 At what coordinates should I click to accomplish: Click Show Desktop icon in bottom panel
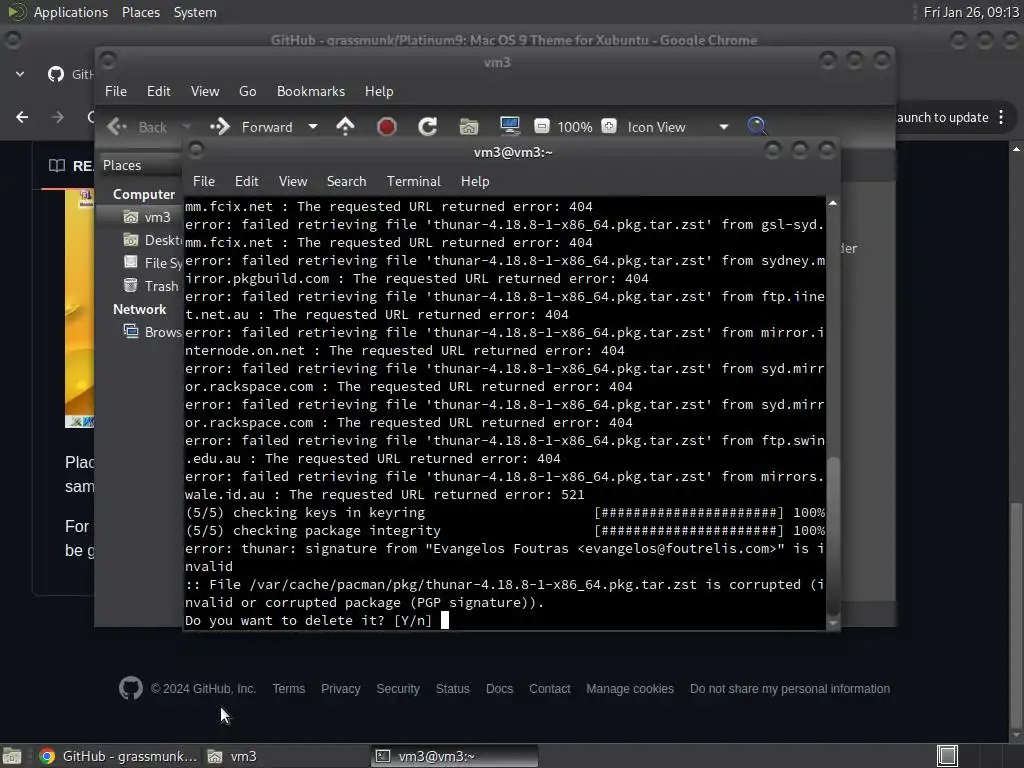pyautogui.click(x=12, y=756)
